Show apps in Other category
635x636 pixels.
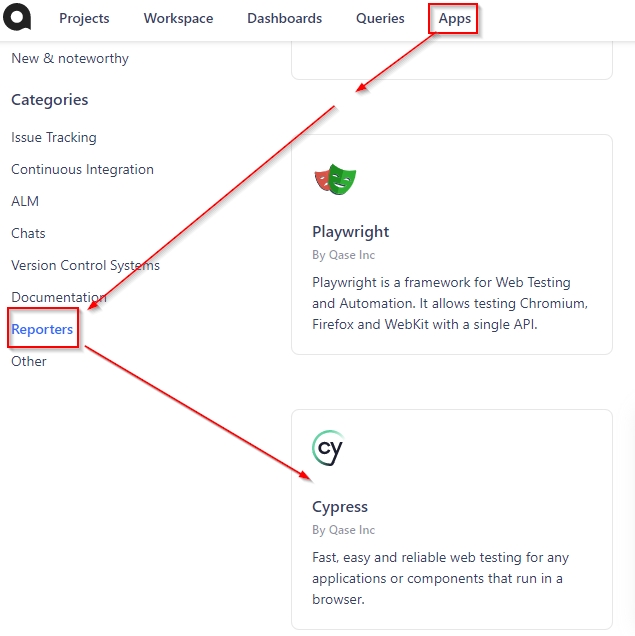(x=29, y=361)
